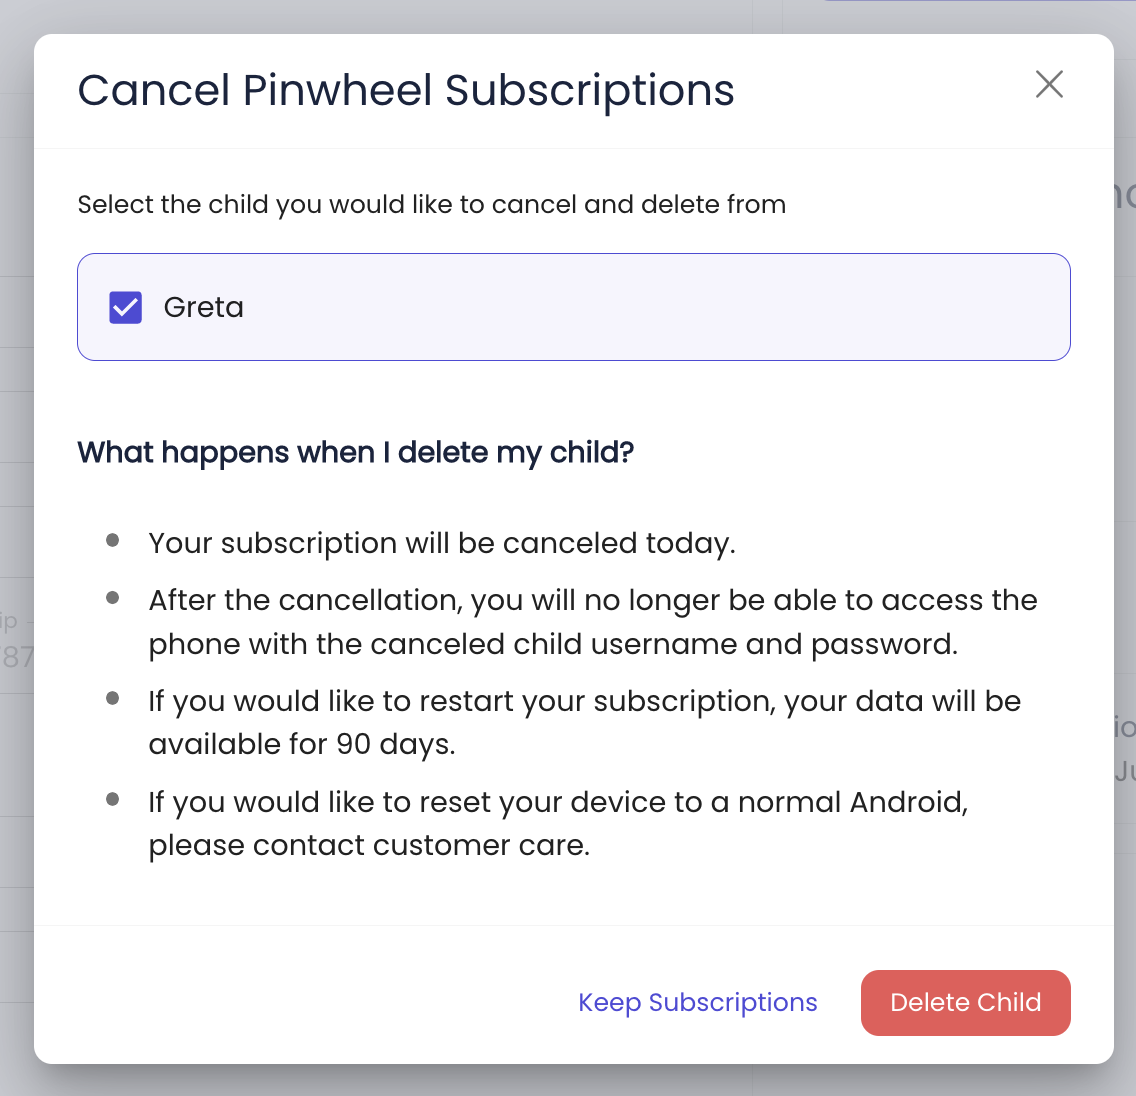Click the 'please contact customer care' text
The width and height of the screenshot is (1136, 1096).
[x=369, y=846]
